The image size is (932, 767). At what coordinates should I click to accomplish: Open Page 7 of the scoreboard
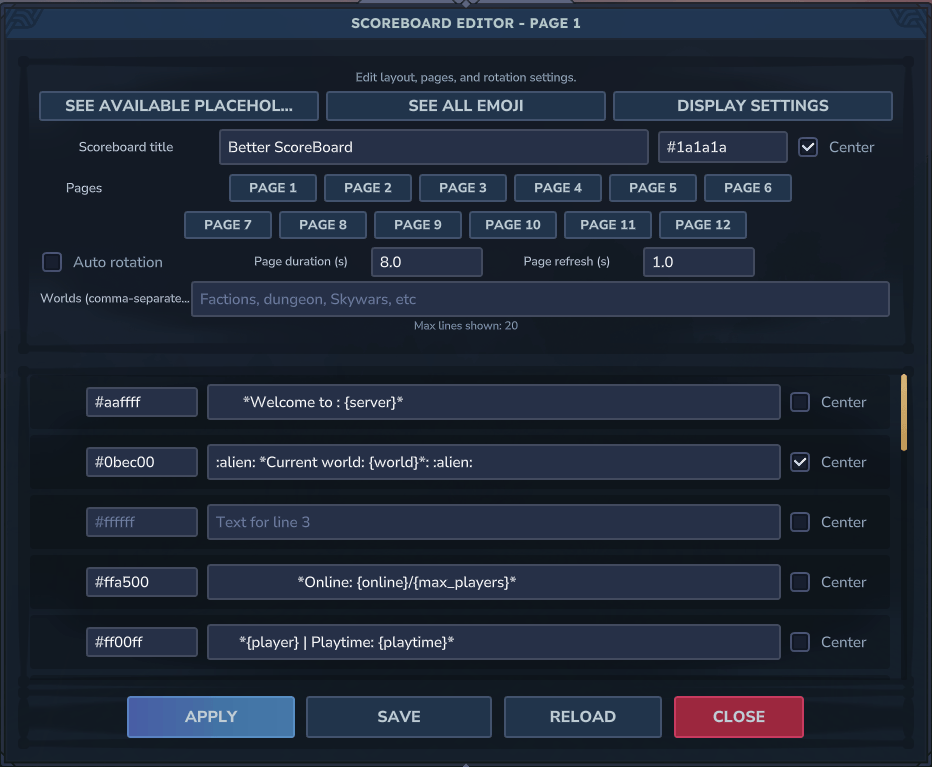pos(227,225)
